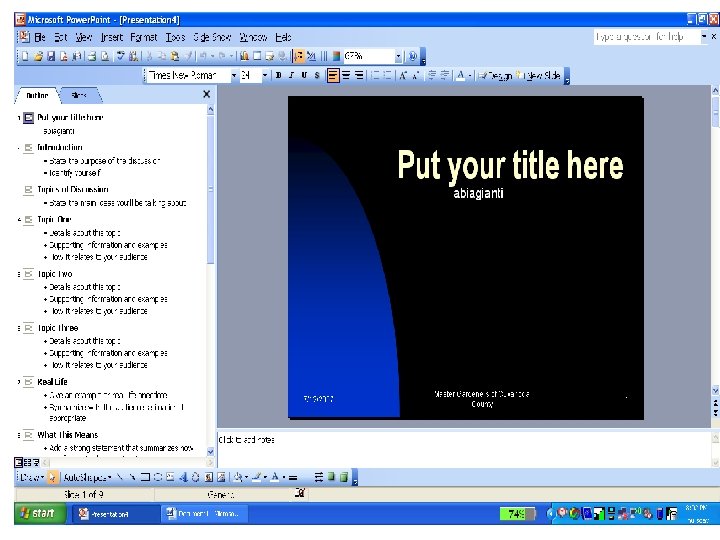Click the 'Type a question for help' box

pos(645,37)
